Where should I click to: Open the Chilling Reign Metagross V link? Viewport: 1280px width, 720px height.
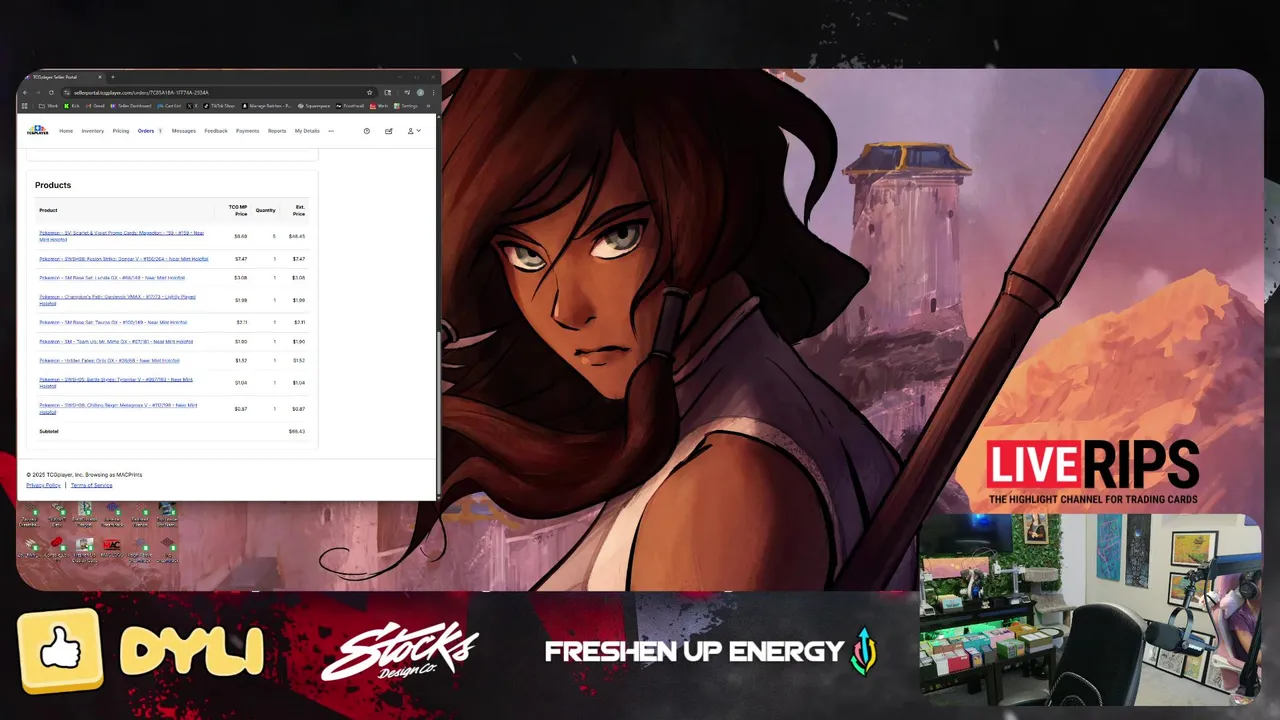click(x=118, y=408)
